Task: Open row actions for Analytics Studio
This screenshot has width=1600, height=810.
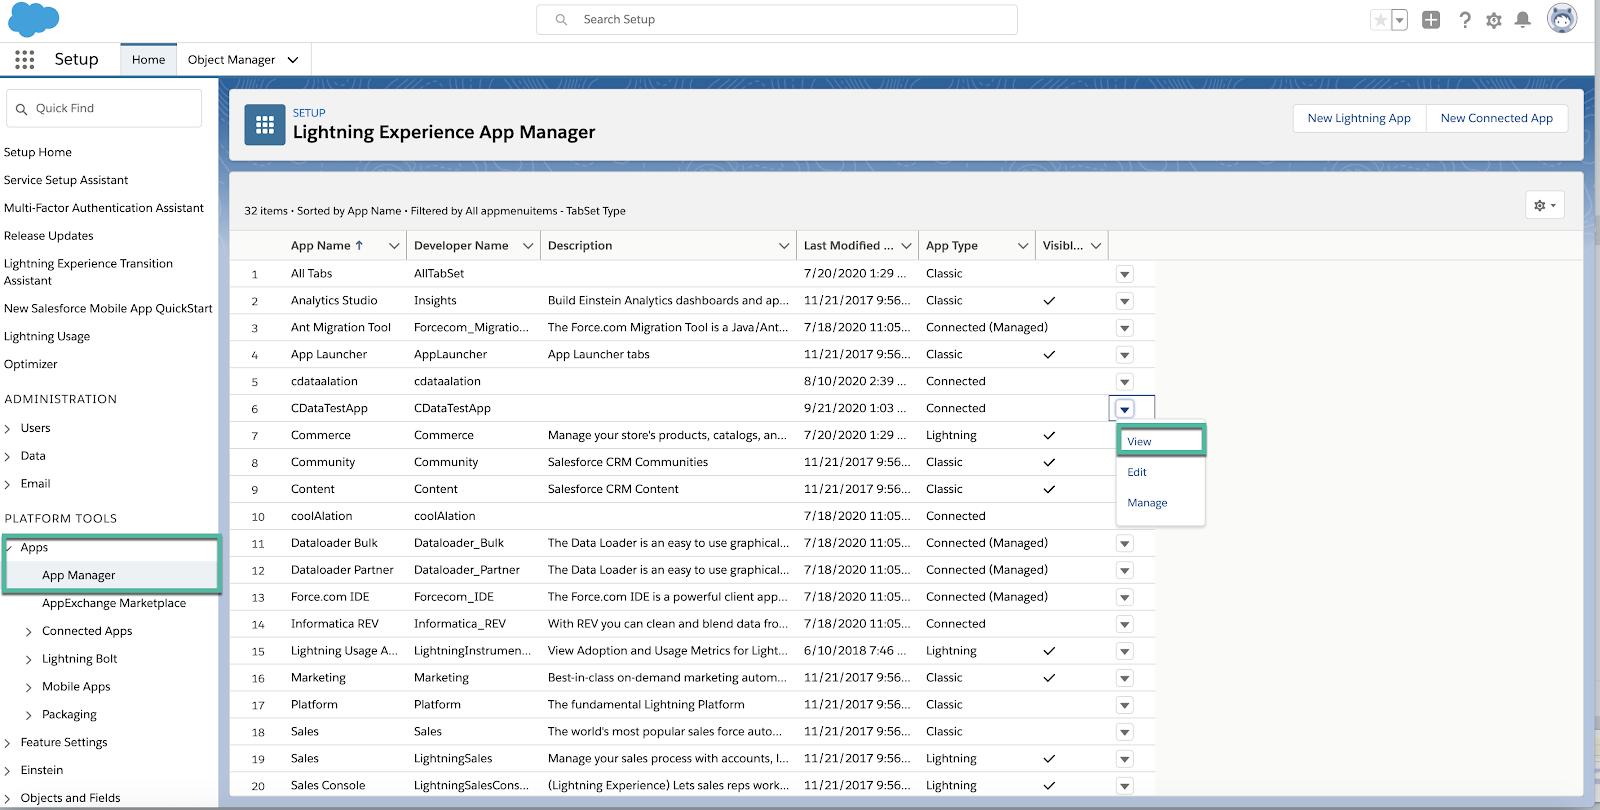Action: 1125,301
